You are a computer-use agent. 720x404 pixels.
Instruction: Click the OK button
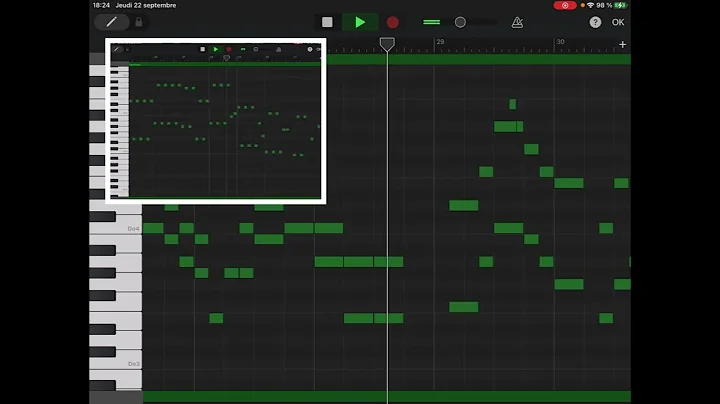[618, 22]
